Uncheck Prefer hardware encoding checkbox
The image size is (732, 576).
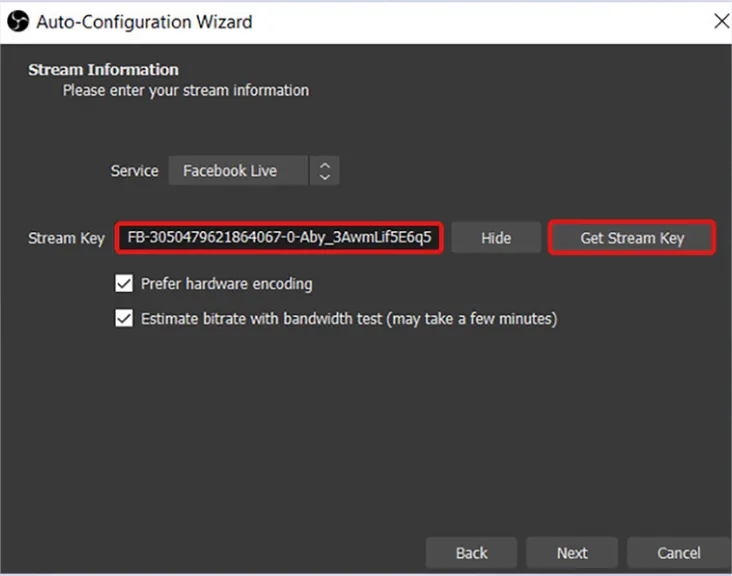tap(124, 283)
